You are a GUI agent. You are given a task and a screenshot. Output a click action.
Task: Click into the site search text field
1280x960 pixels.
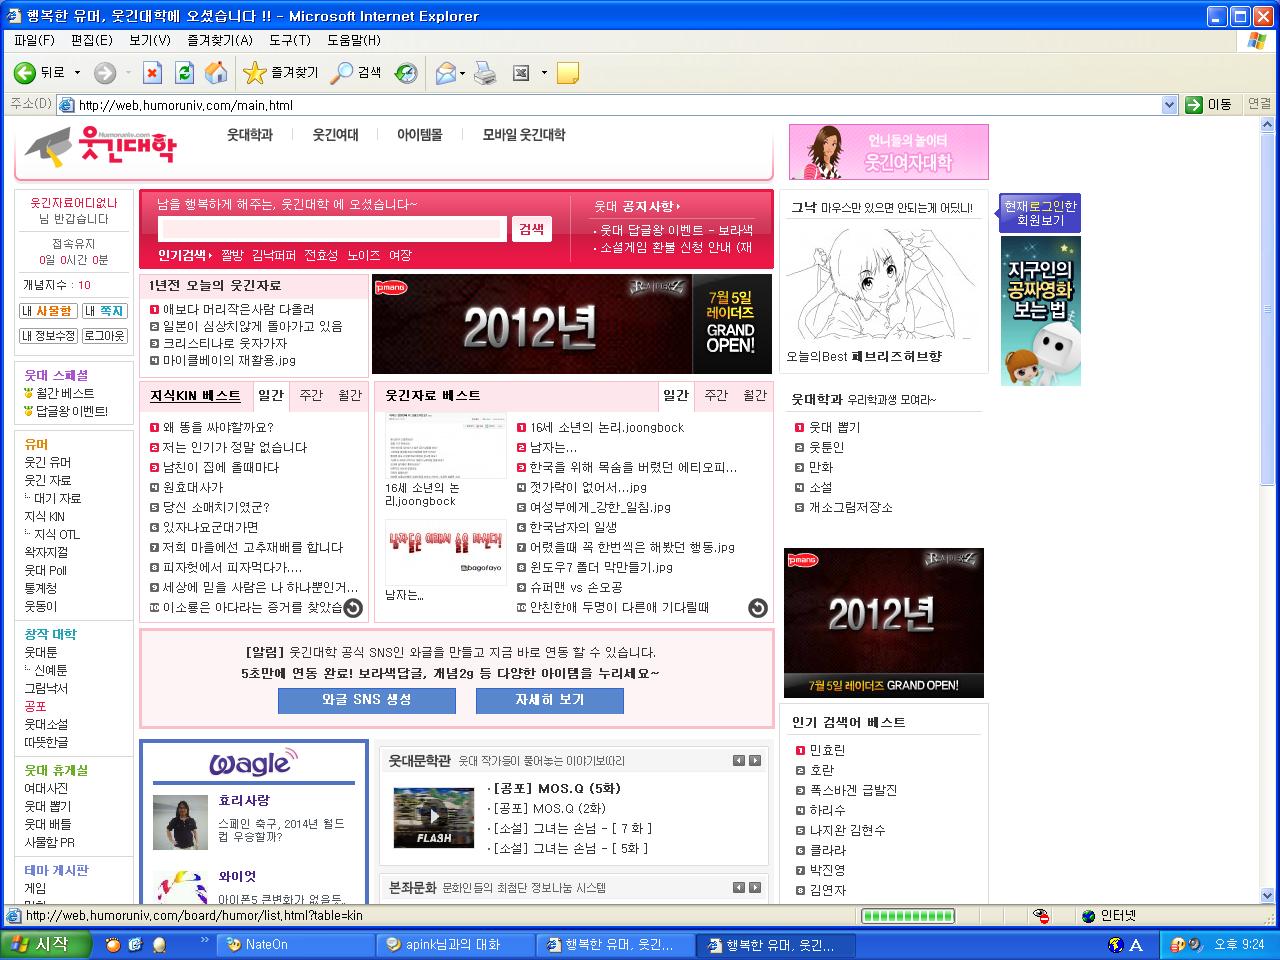(332, 229)
